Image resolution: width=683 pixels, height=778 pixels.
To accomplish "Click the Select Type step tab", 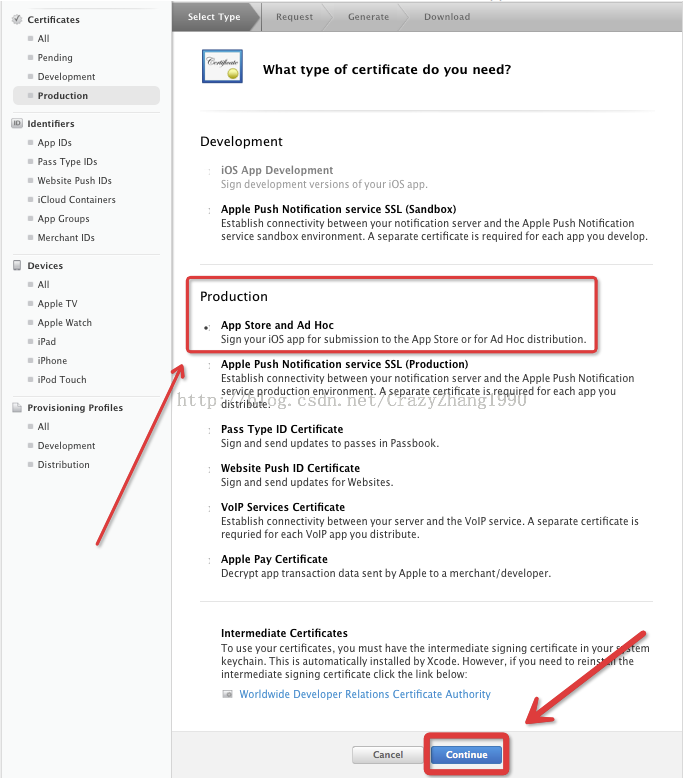I will [214, 17].
